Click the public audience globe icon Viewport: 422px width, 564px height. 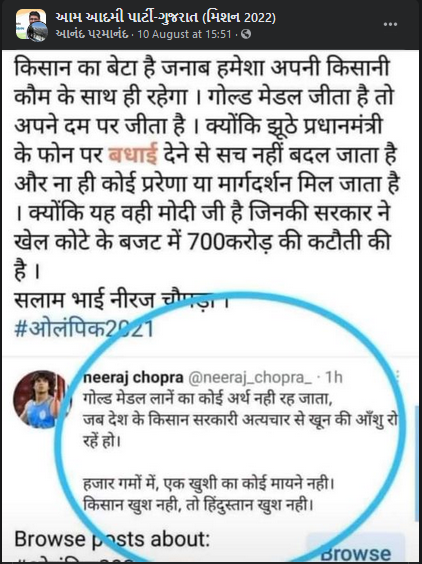pyautogui.click(x=246, y=34)
